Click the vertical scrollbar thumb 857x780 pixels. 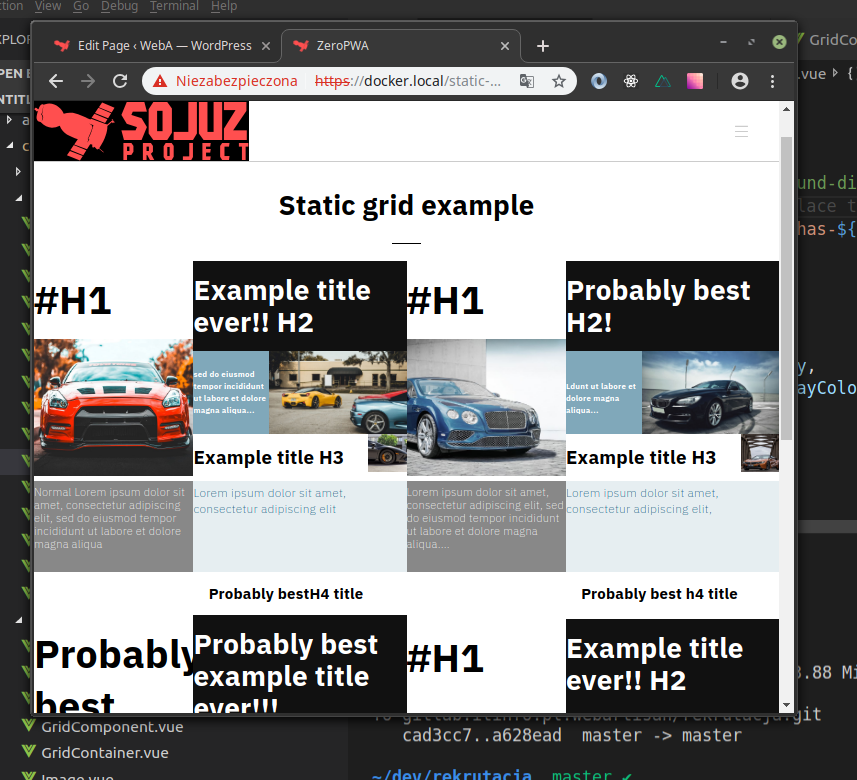pyautogui.click(x=786, y=288)
